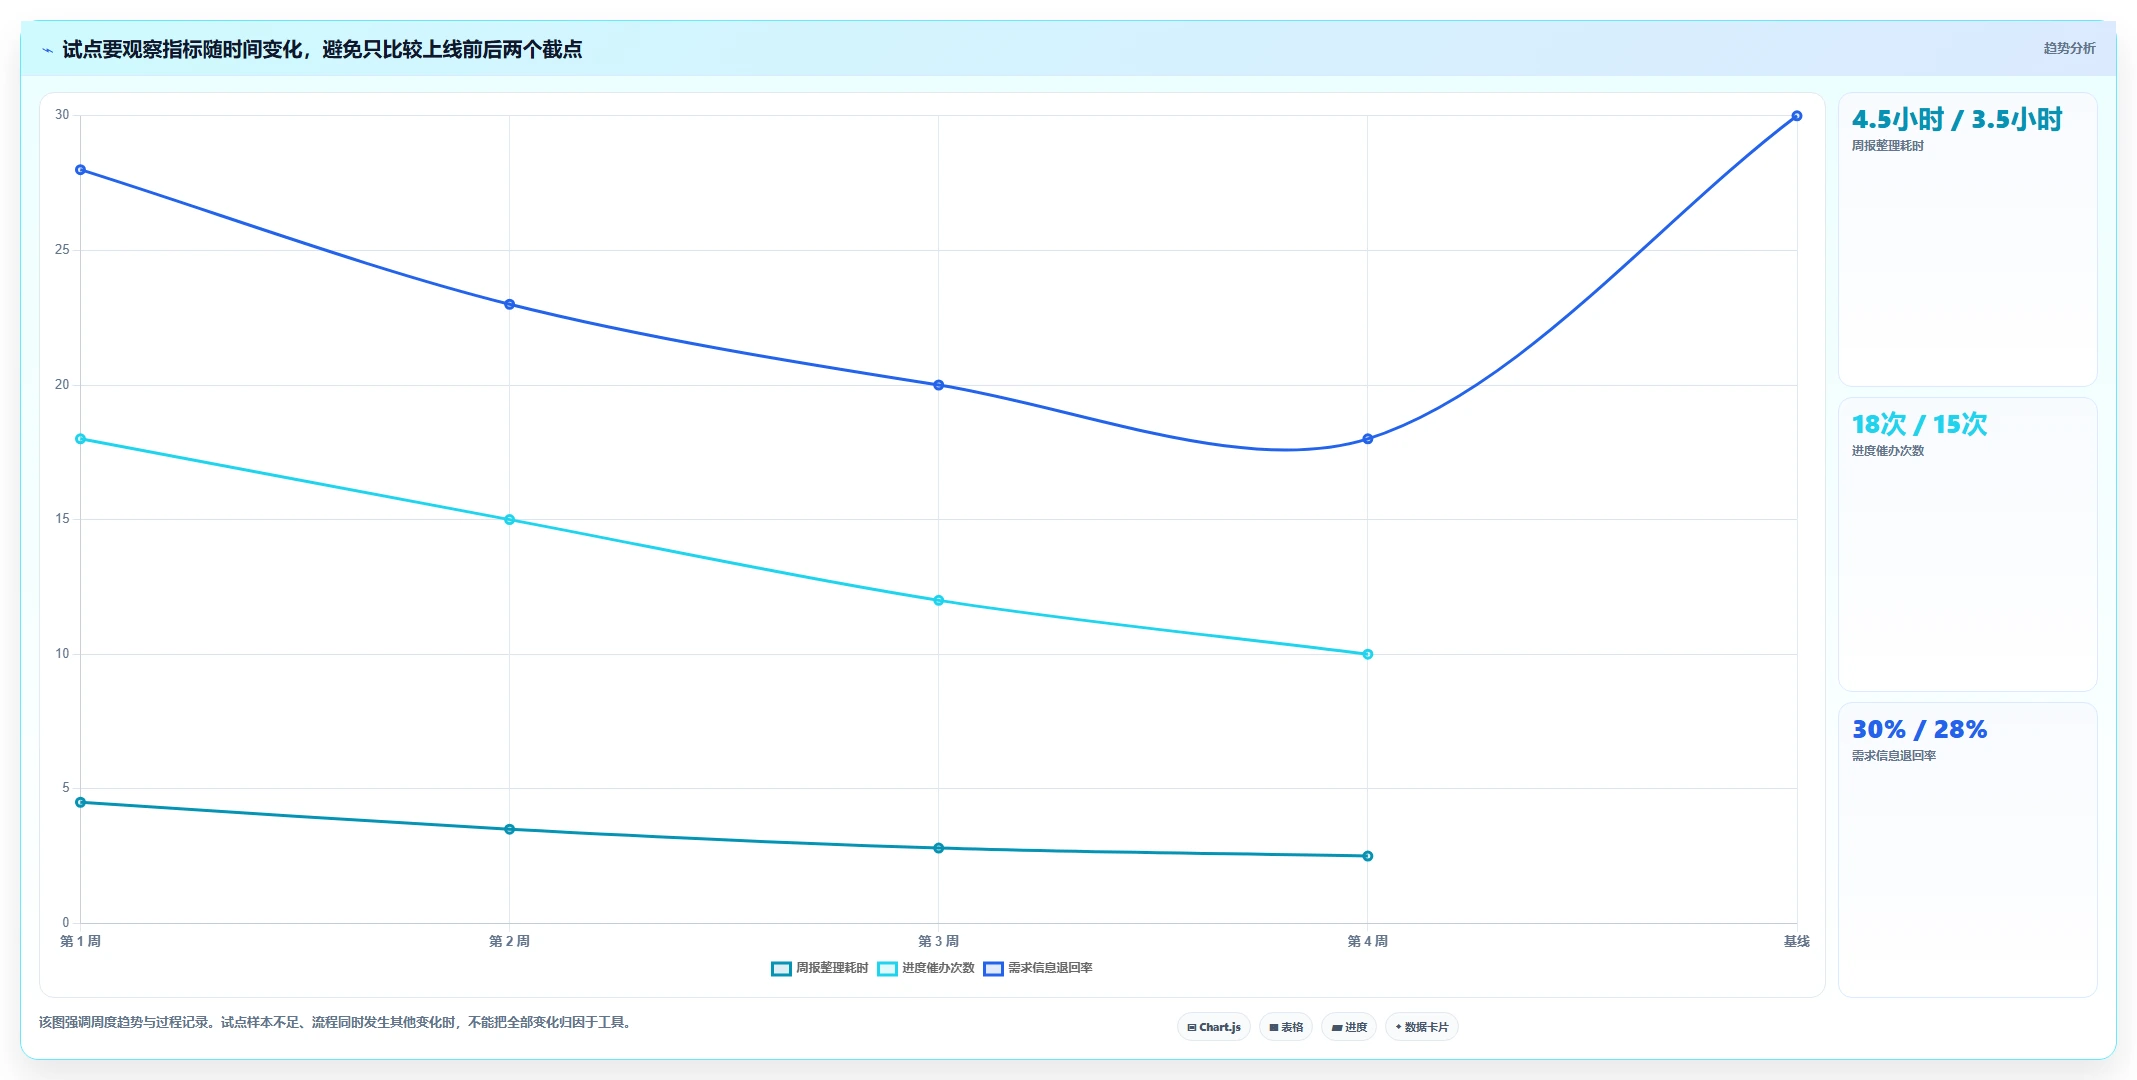Click the x-axis label 第 4 周
The width and height of the screenshot is (2137, 1080).
pos(1368,941)
